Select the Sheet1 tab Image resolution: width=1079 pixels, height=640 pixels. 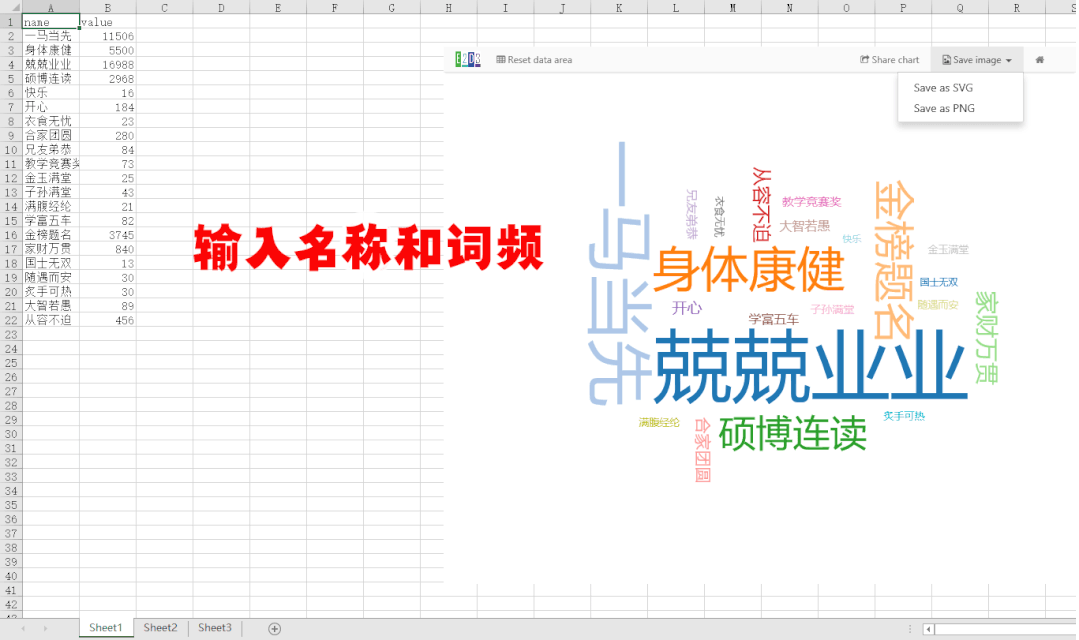105,628
